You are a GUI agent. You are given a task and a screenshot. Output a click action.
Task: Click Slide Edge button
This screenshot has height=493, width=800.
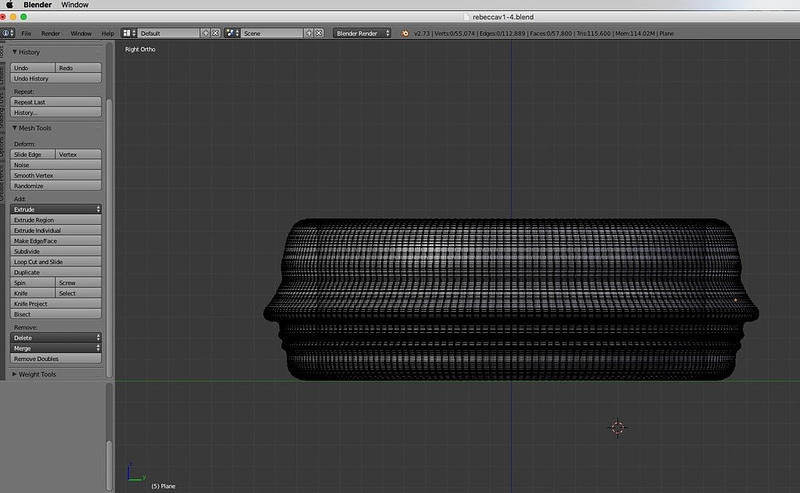pyautogui.click(x=33, y=154)
